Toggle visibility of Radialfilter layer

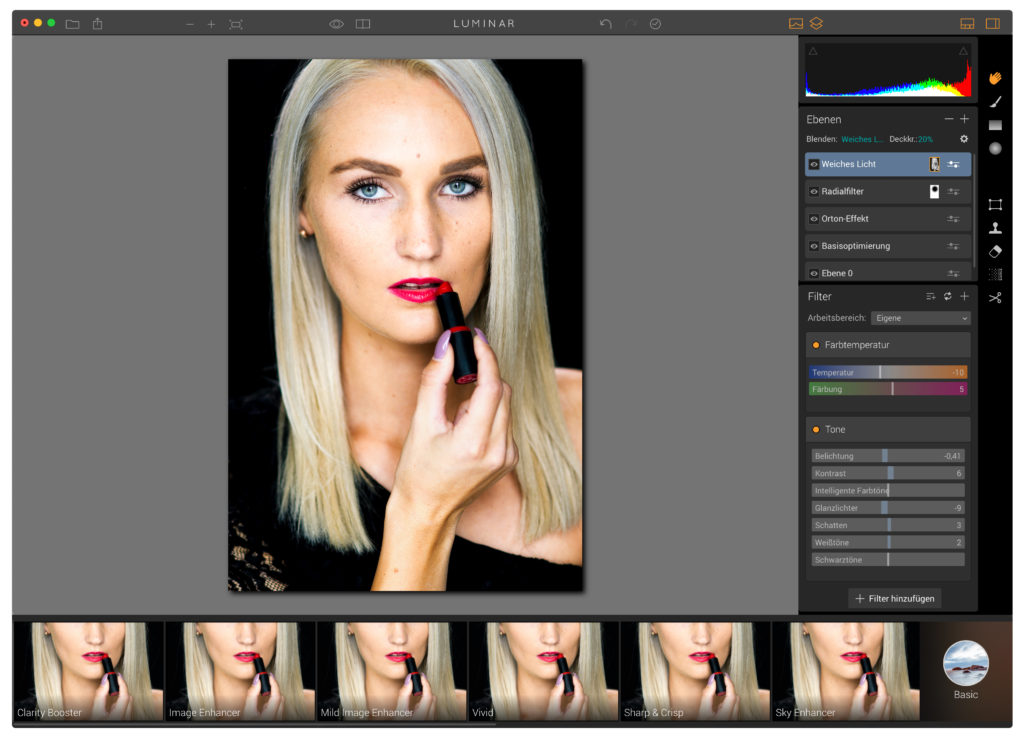(814, 191)
